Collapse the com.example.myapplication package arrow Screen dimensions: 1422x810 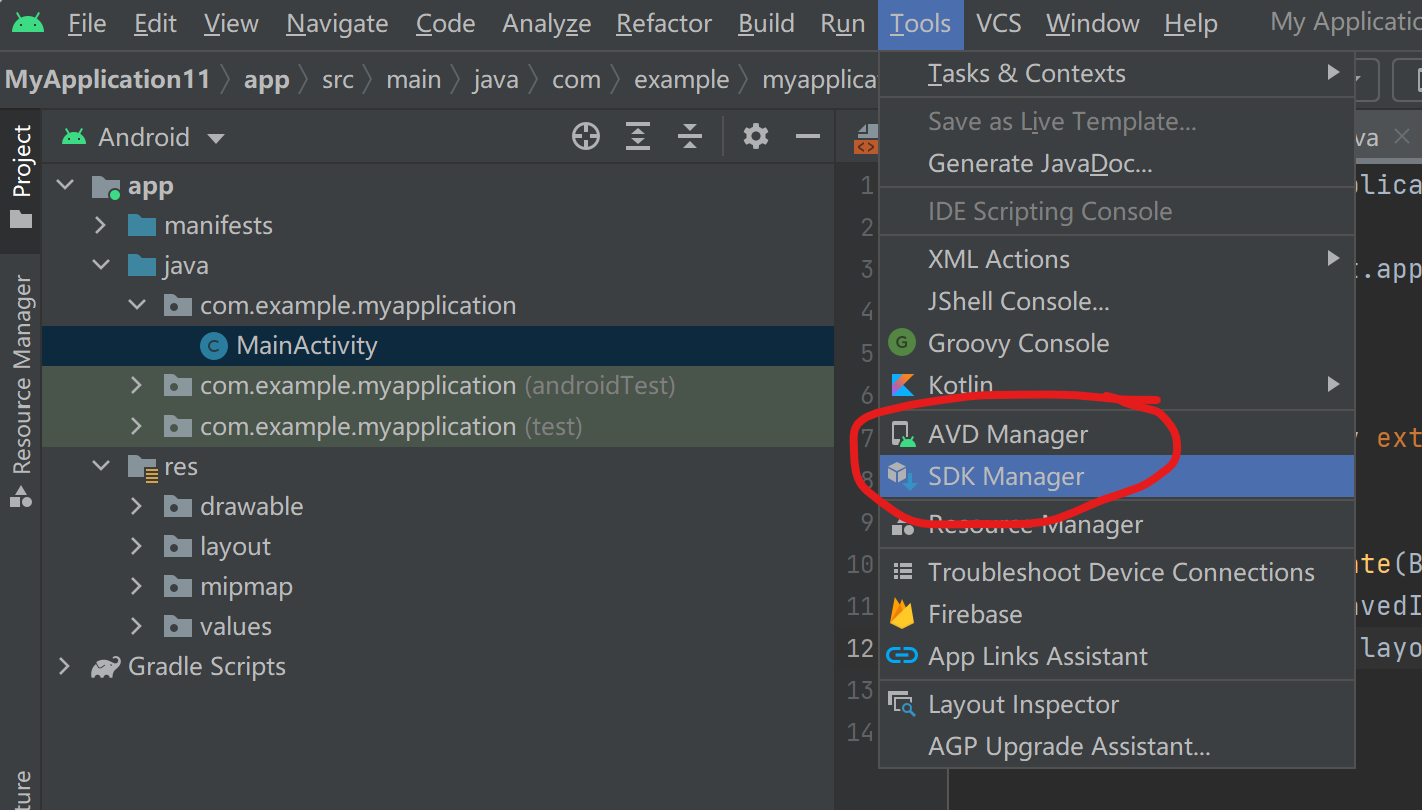coord(137,306)
